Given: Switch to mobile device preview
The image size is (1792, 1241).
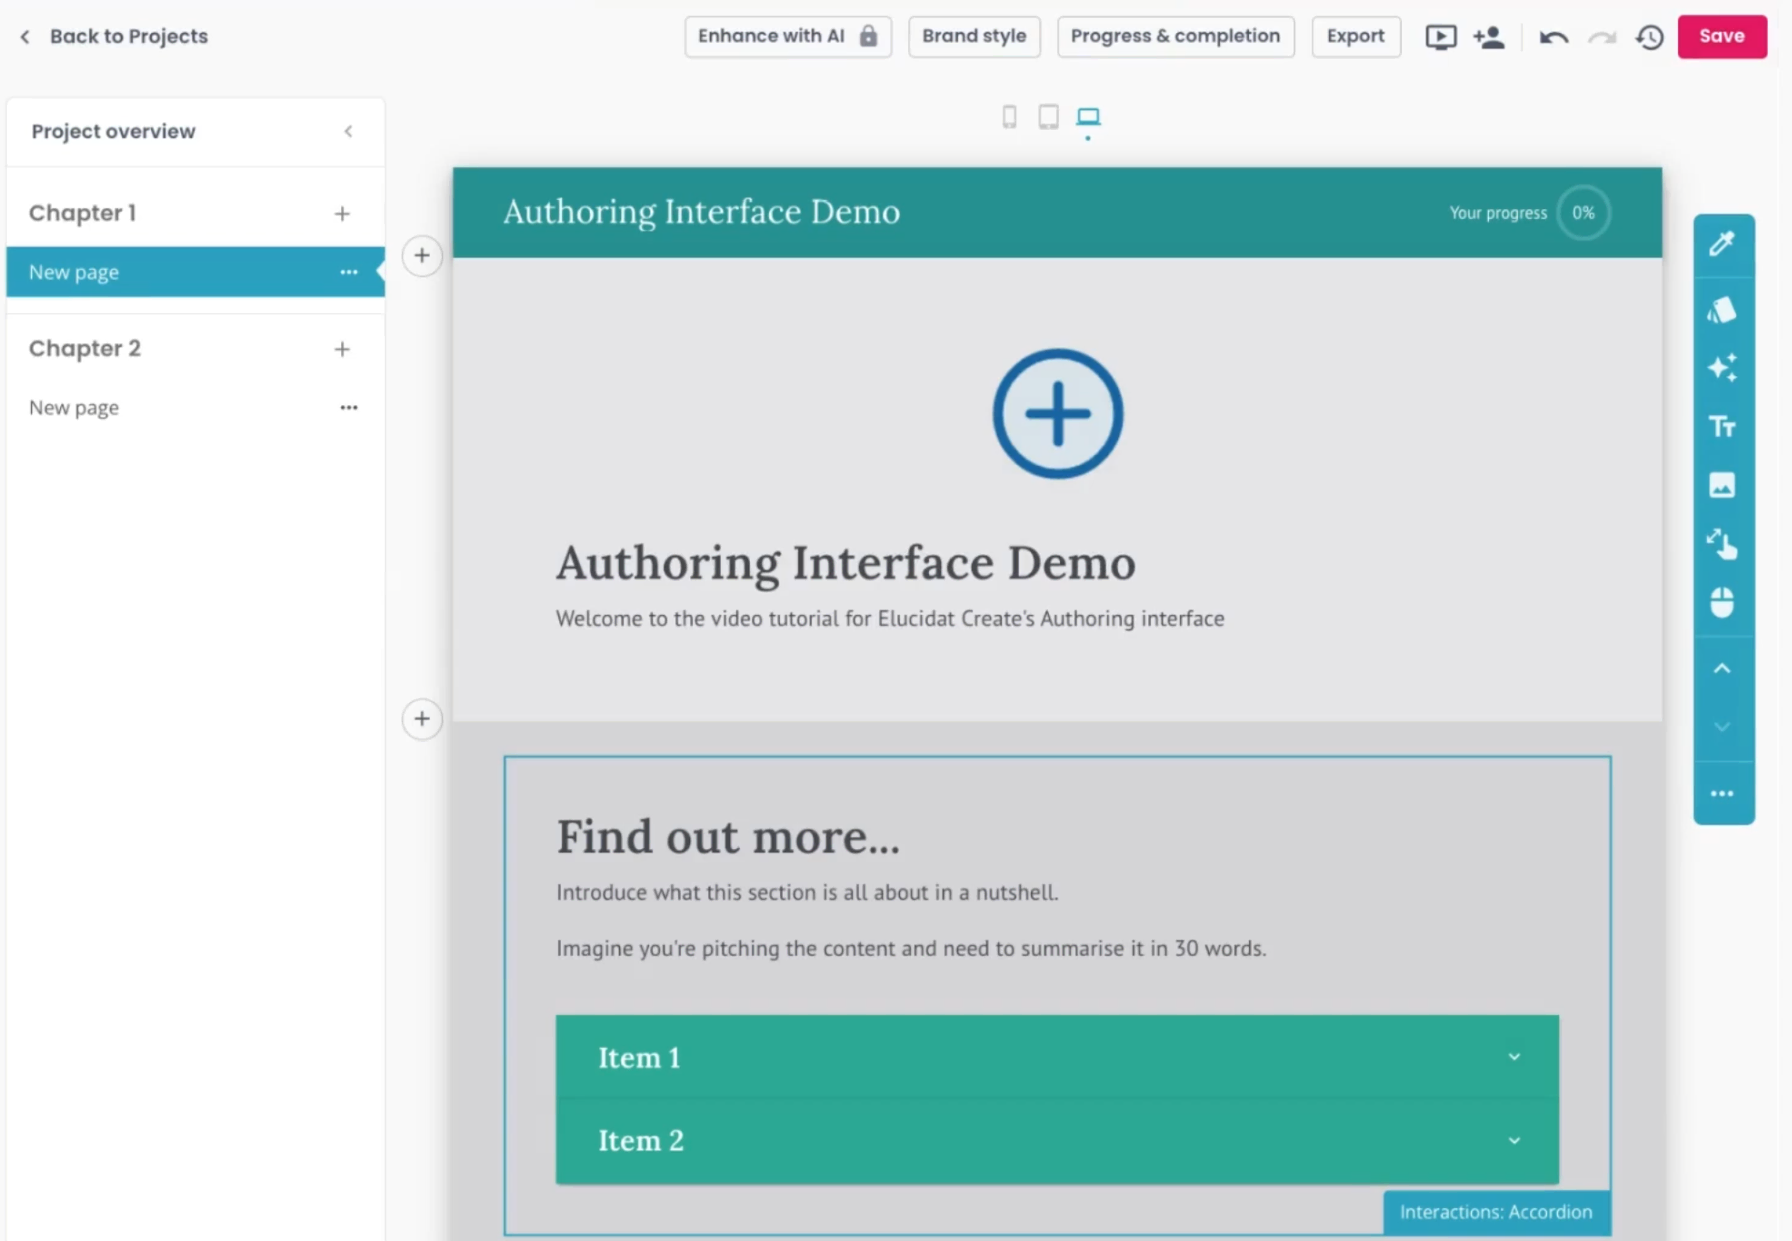Looking at the screenshot, I should click(1009, 117).
